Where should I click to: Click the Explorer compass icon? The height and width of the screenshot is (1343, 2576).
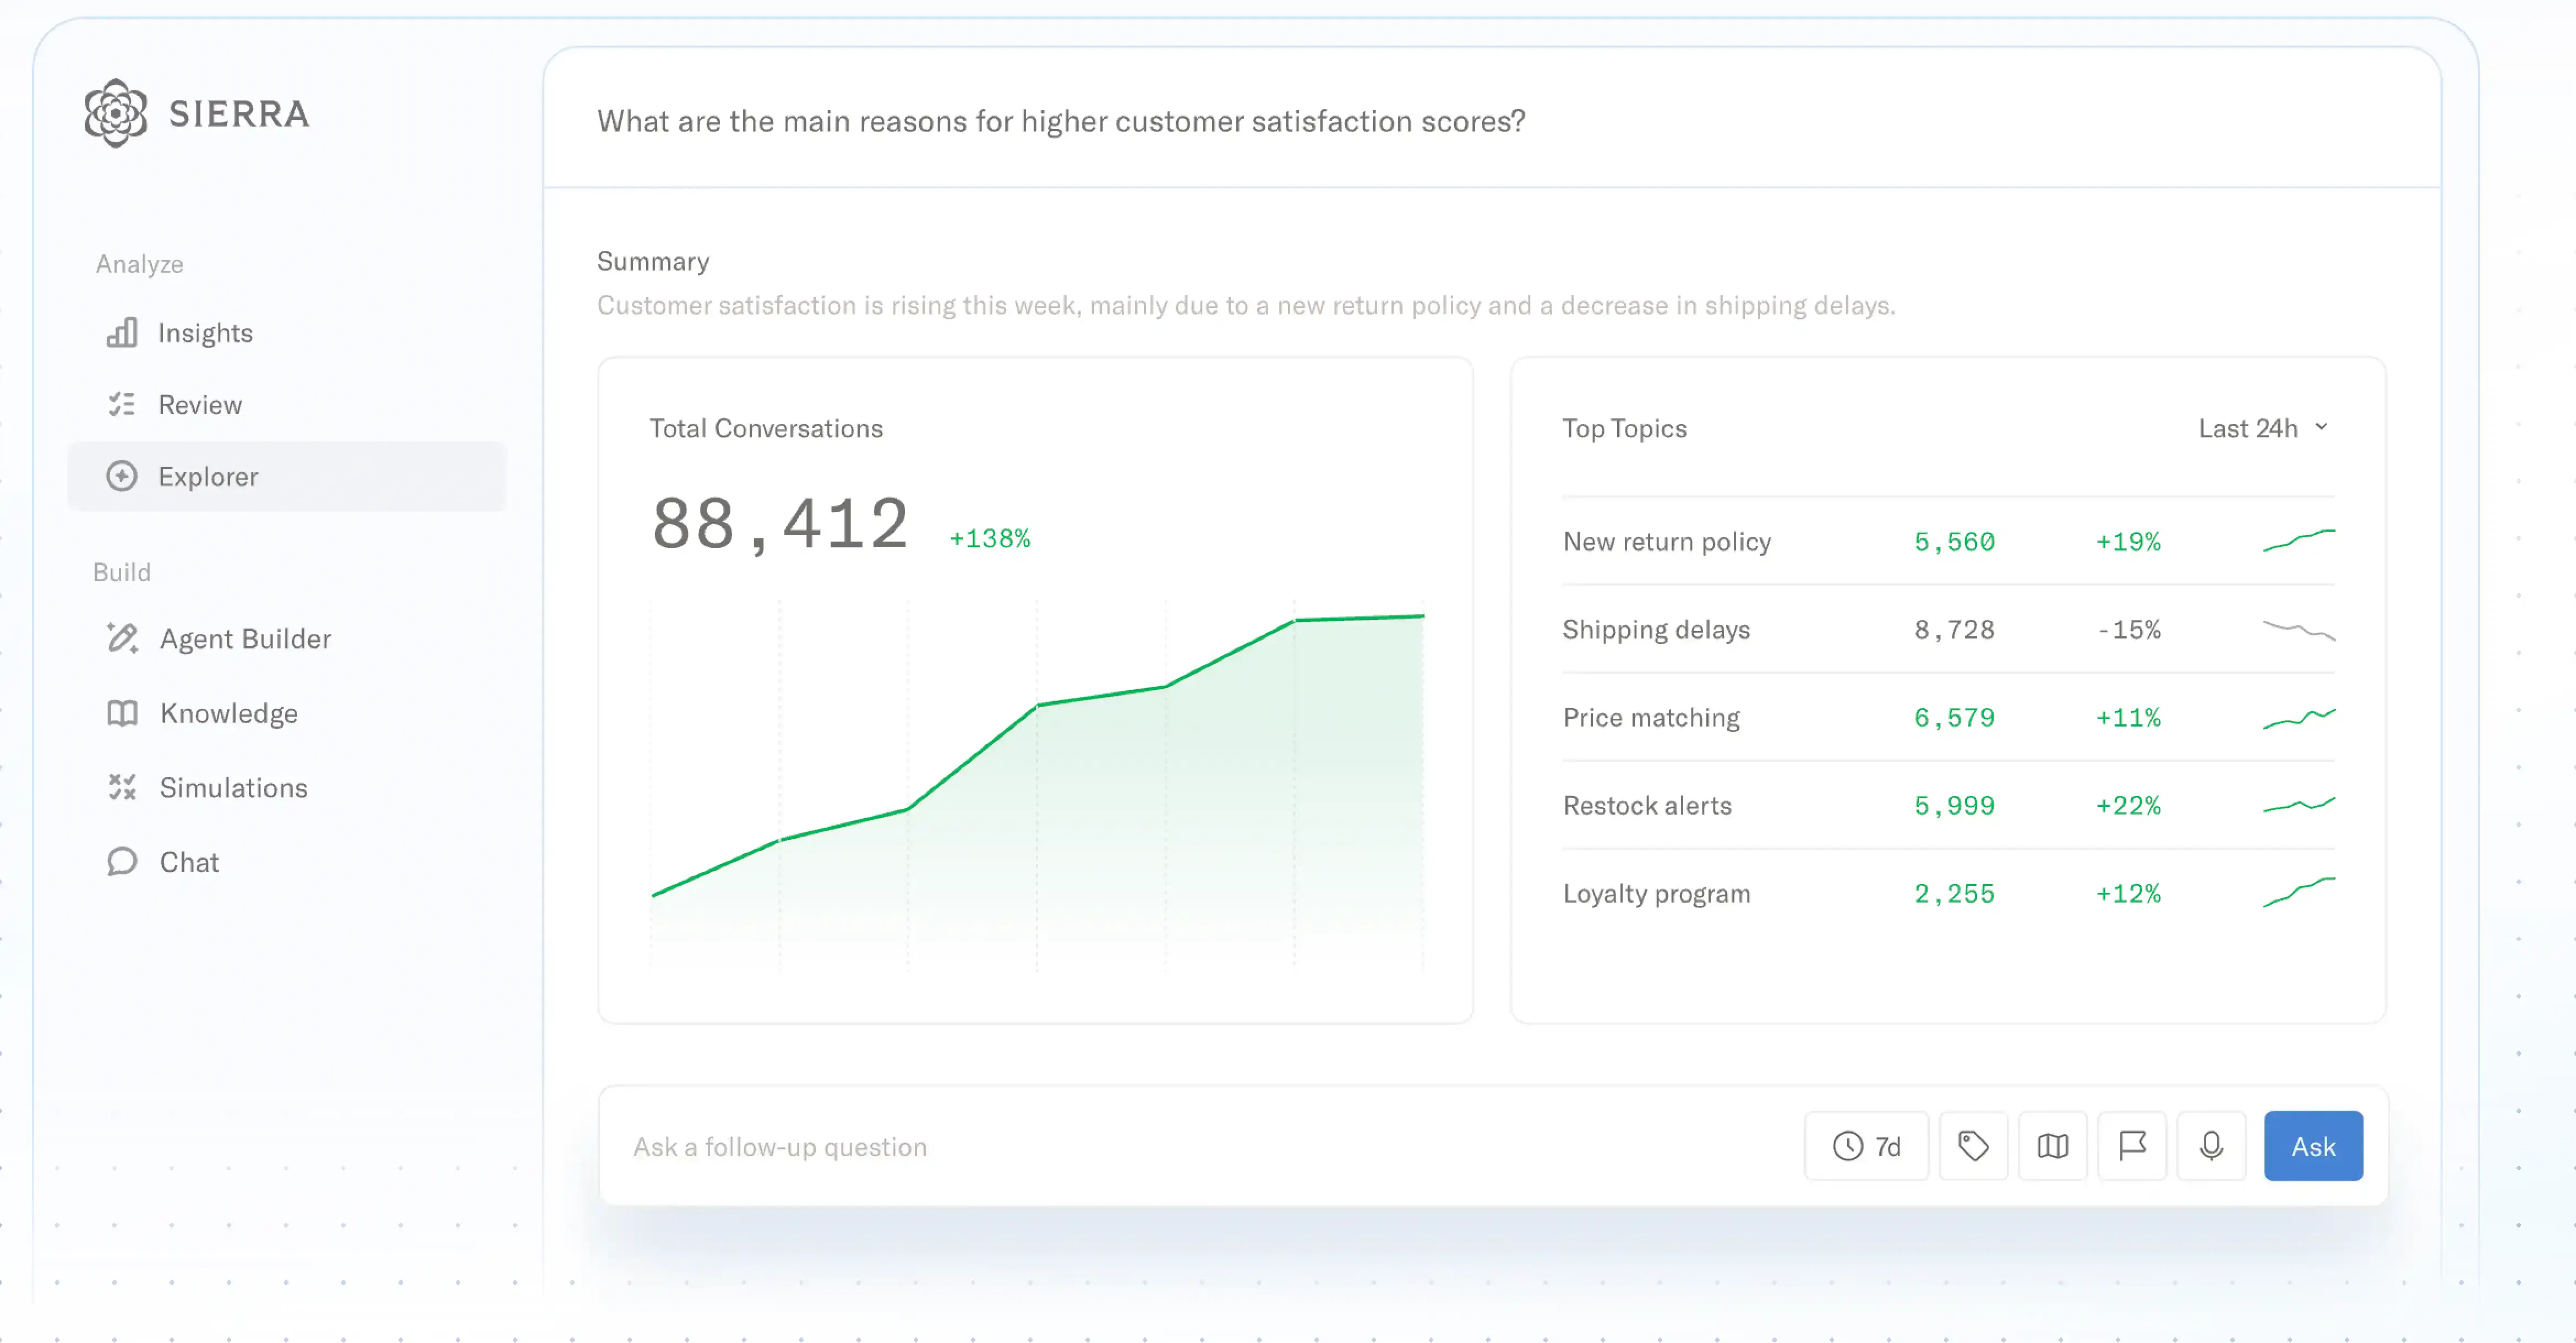point(122,476)
